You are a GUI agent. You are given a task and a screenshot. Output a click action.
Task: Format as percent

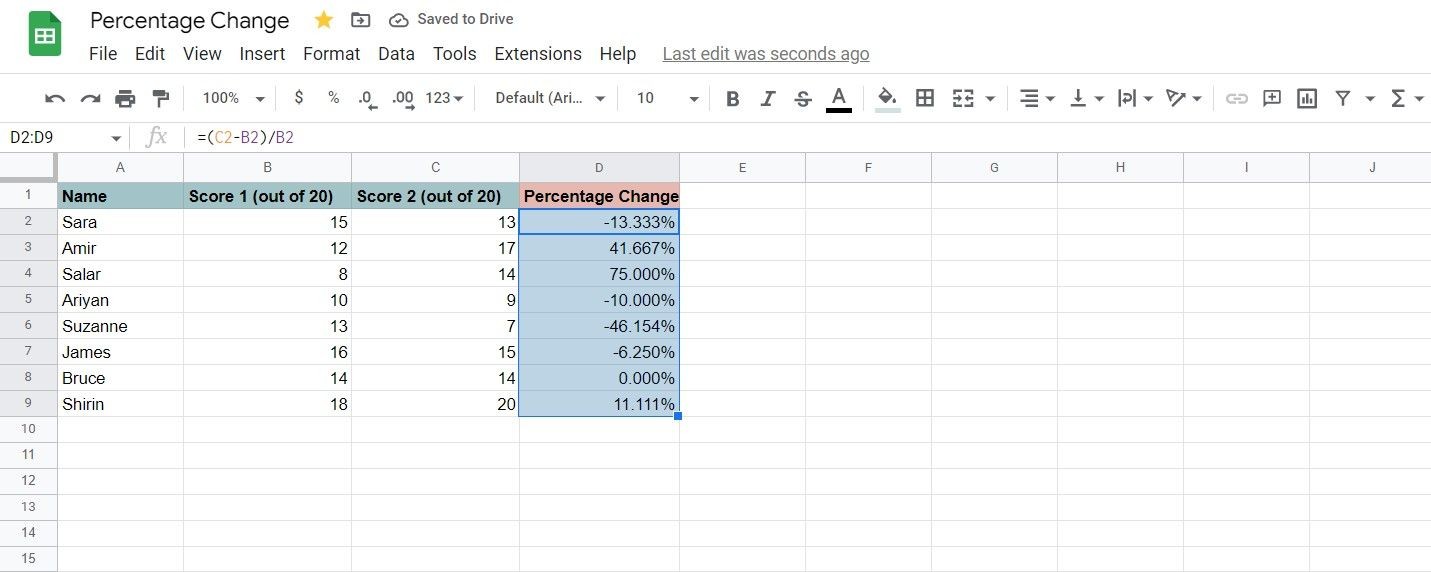(333, 98)
